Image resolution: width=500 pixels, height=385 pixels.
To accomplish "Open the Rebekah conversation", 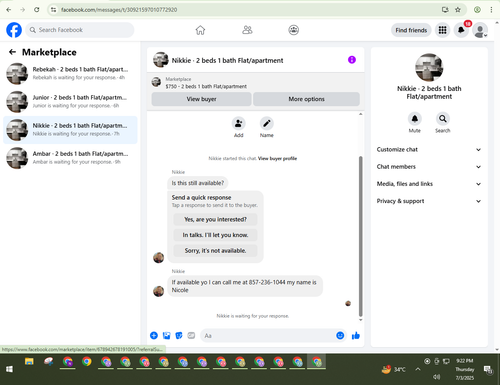I will 70,73.
